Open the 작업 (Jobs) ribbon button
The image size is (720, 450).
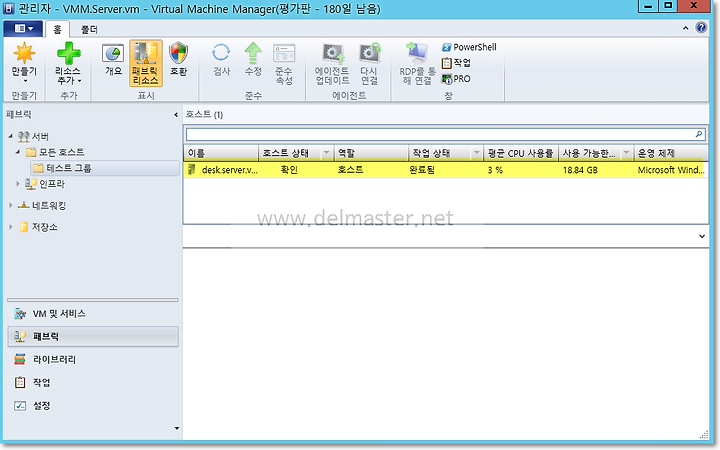click(x=456, y=63)
